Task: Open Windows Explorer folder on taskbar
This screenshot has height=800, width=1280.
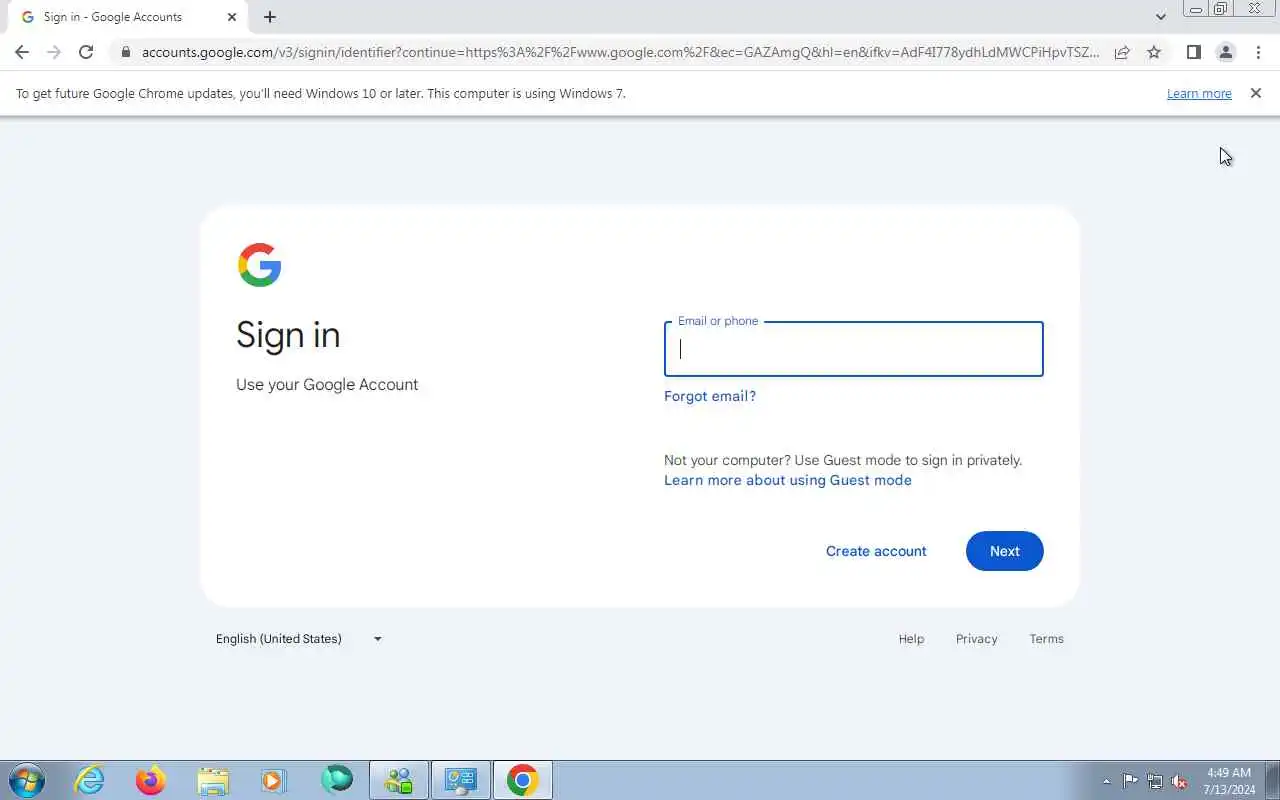Action: pos(213,780)
